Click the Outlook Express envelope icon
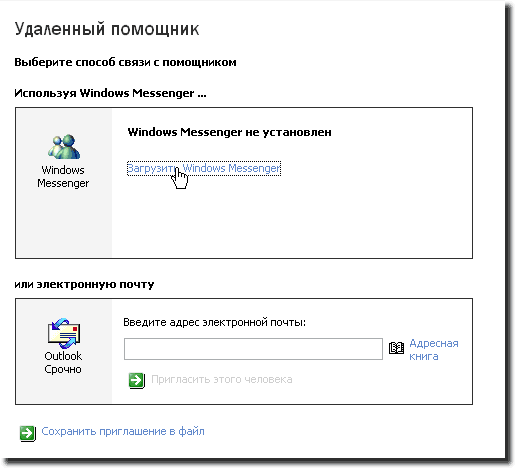Viewport: 515px width, 469px height. point(64,333)
